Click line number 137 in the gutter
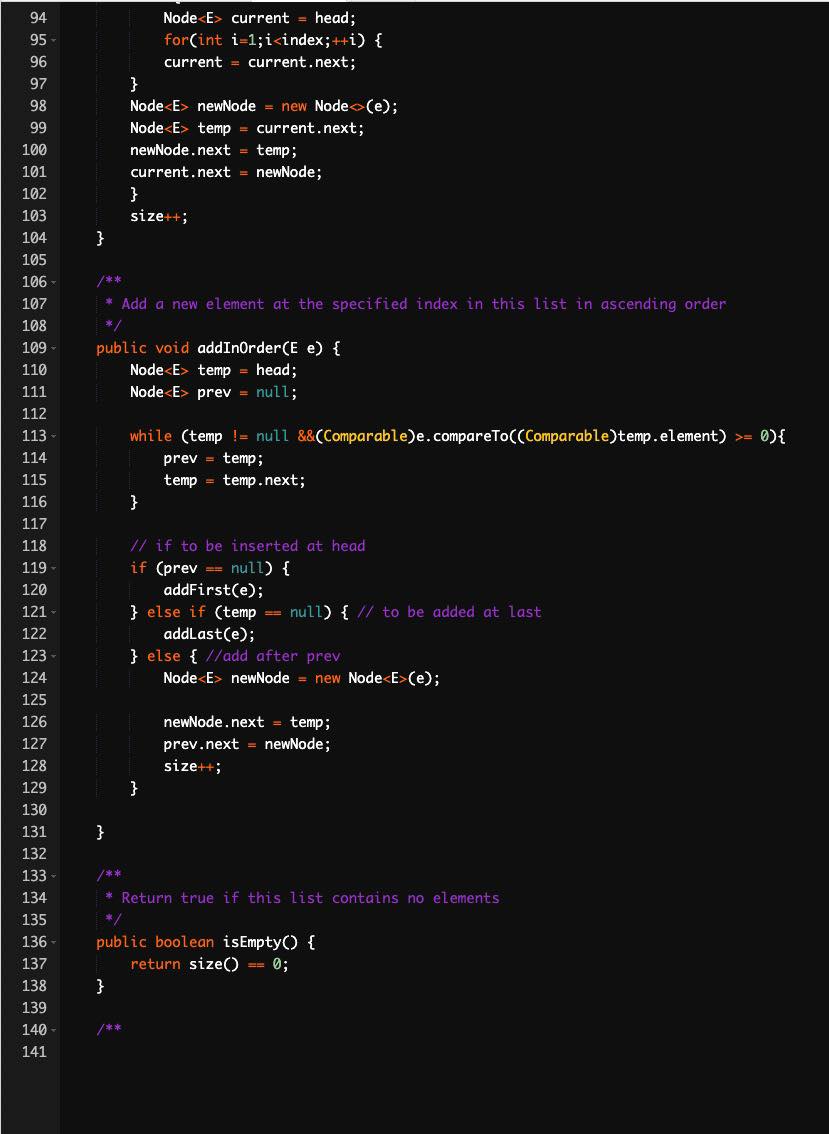The width and height of the screenshot is (829, 1134). [x=34, y=964]
